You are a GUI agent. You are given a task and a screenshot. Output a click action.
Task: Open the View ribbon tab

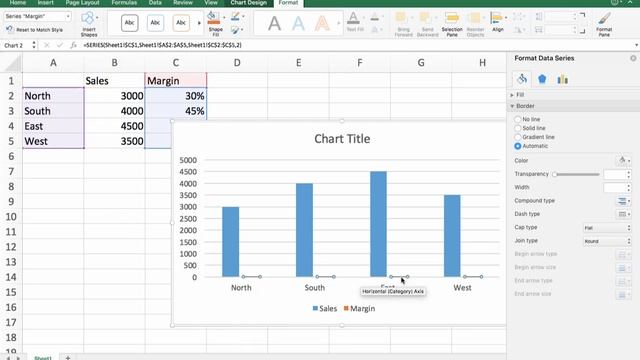tap(211, 2)
